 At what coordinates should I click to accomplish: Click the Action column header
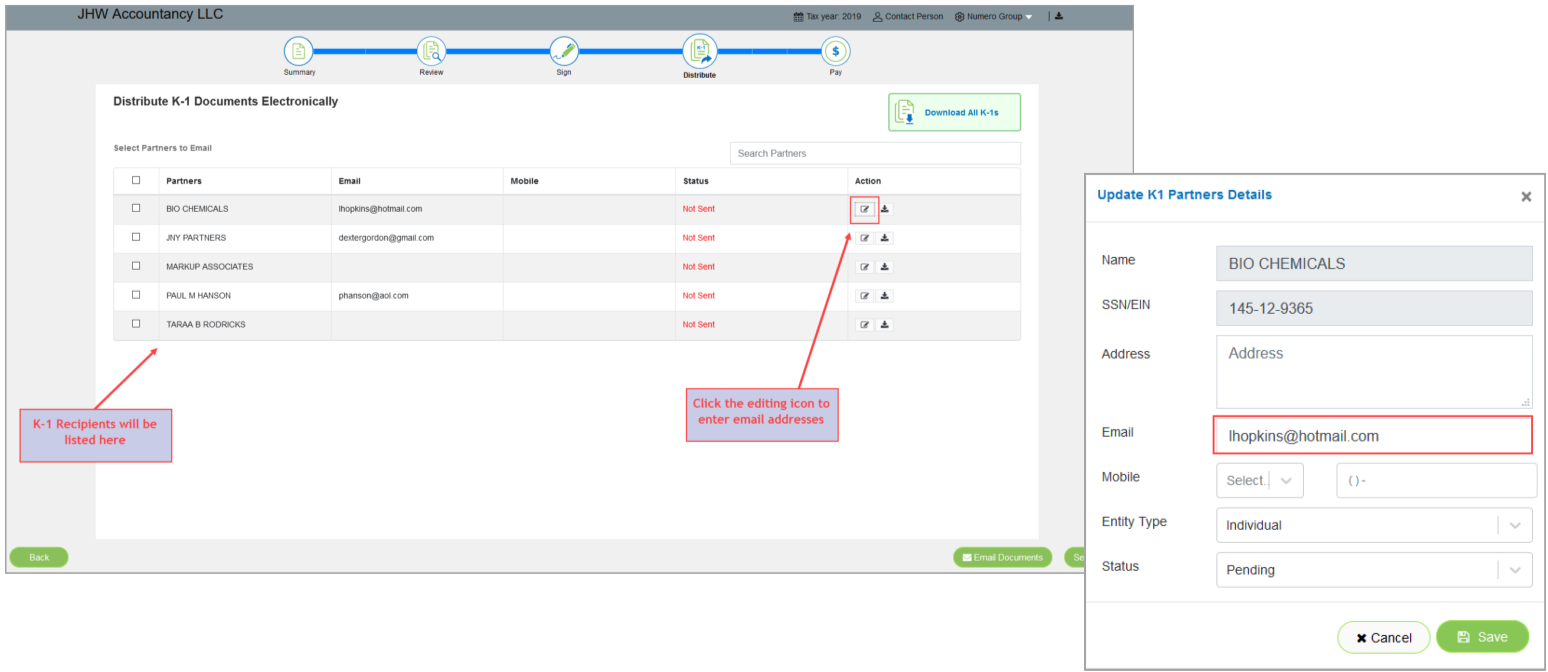(x=868, y=181)
